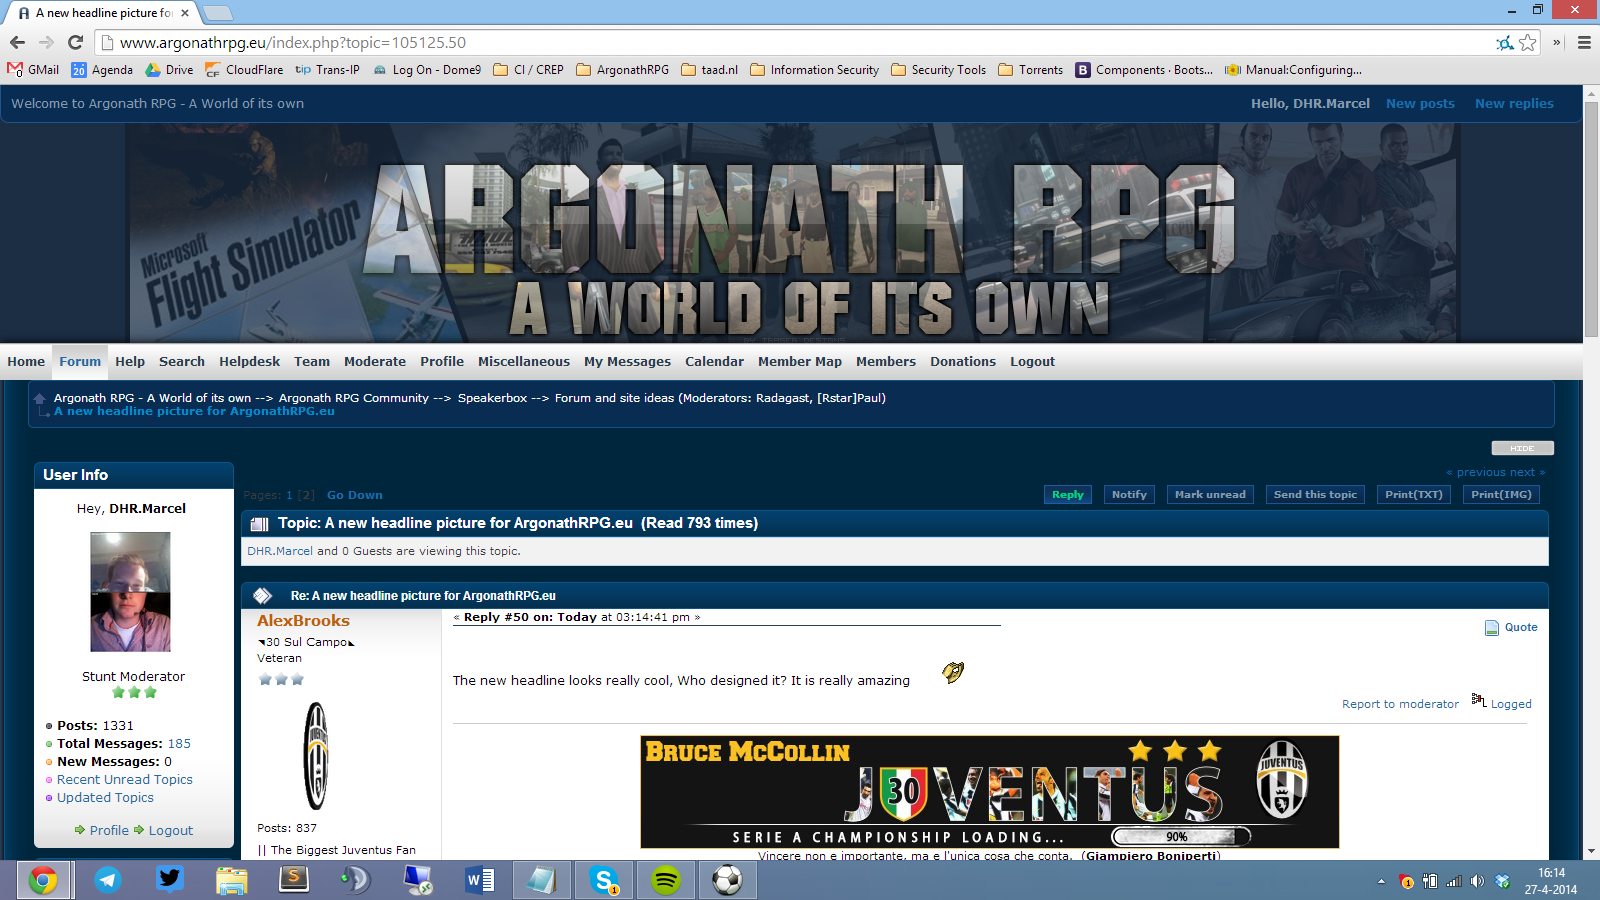The height and width of the screenshot is (900, 1600).
Task: Open Helpdesk menu item
Action: (249, 362)
